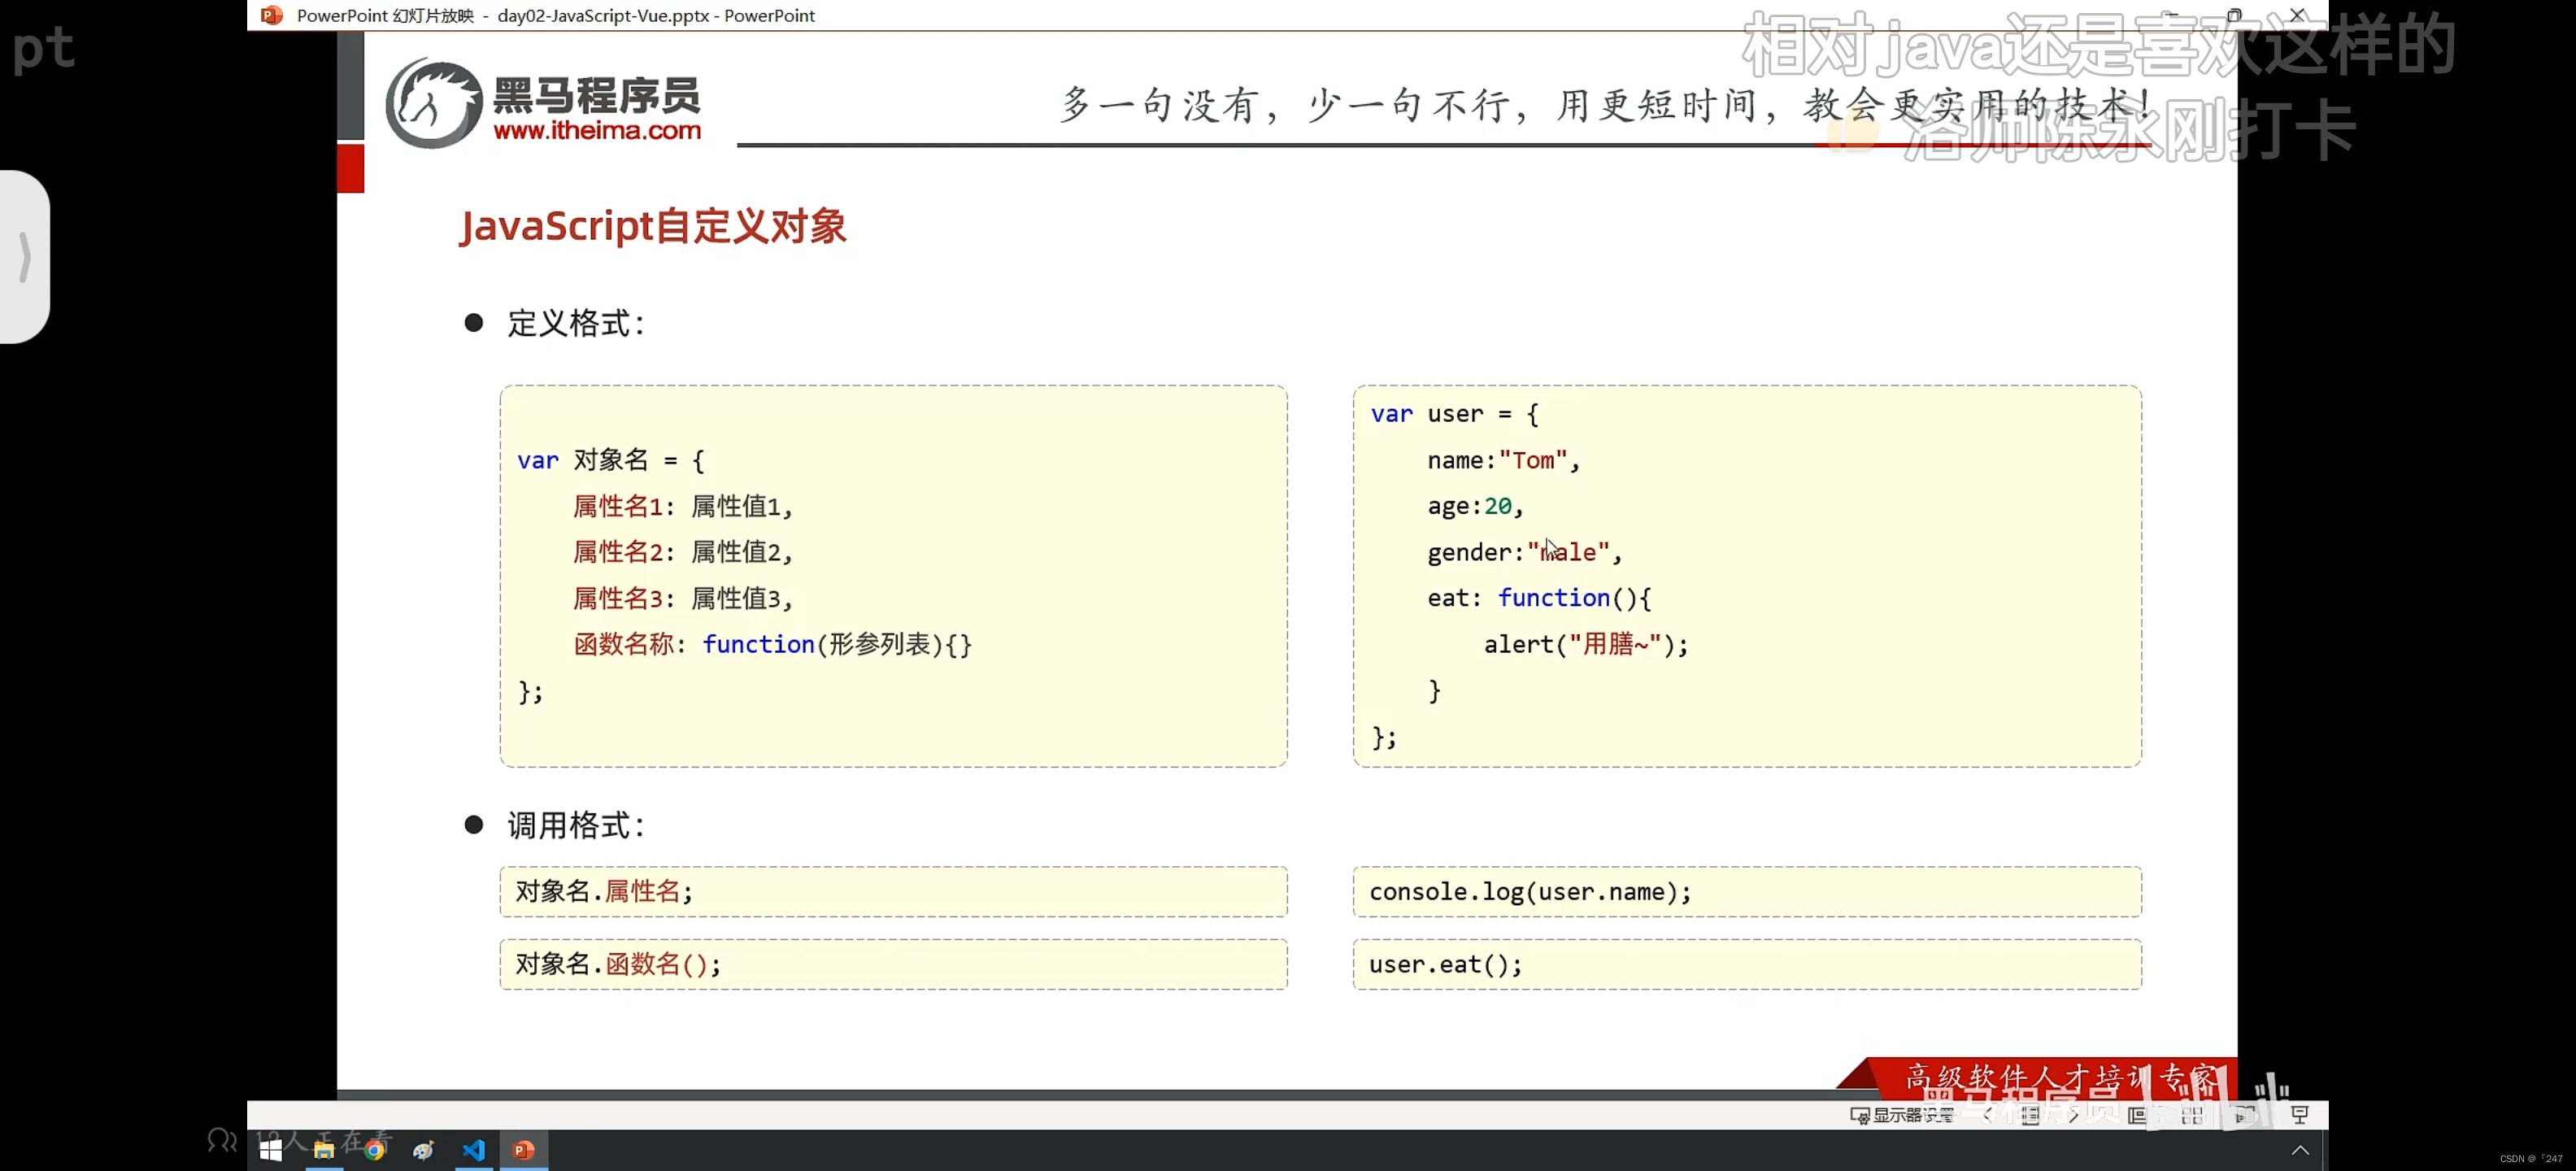The height and width of the screenshot is (1171, 2576).
Task: Click the name:"Tom" line
Action: click(x=1503, y=460)
